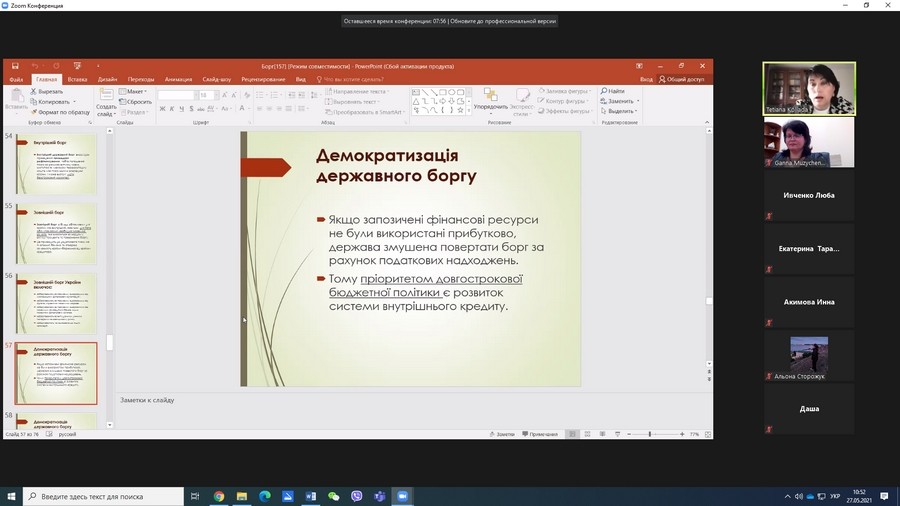Toggle Comments (Примечания) pane in status bar
The image size is (900, 506).
(540, 434)
